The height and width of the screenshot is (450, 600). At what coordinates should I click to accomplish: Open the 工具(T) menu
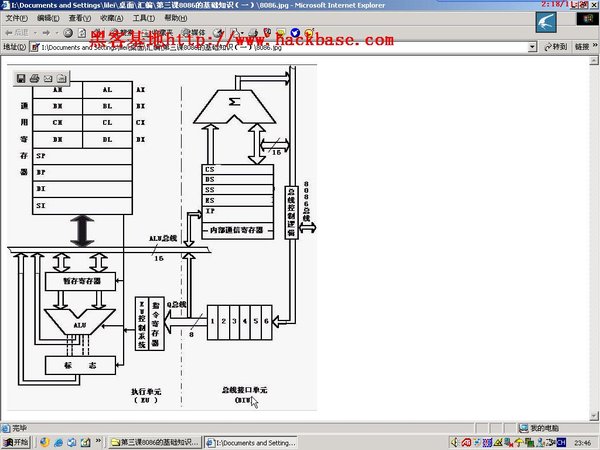(x=144, y=18)
